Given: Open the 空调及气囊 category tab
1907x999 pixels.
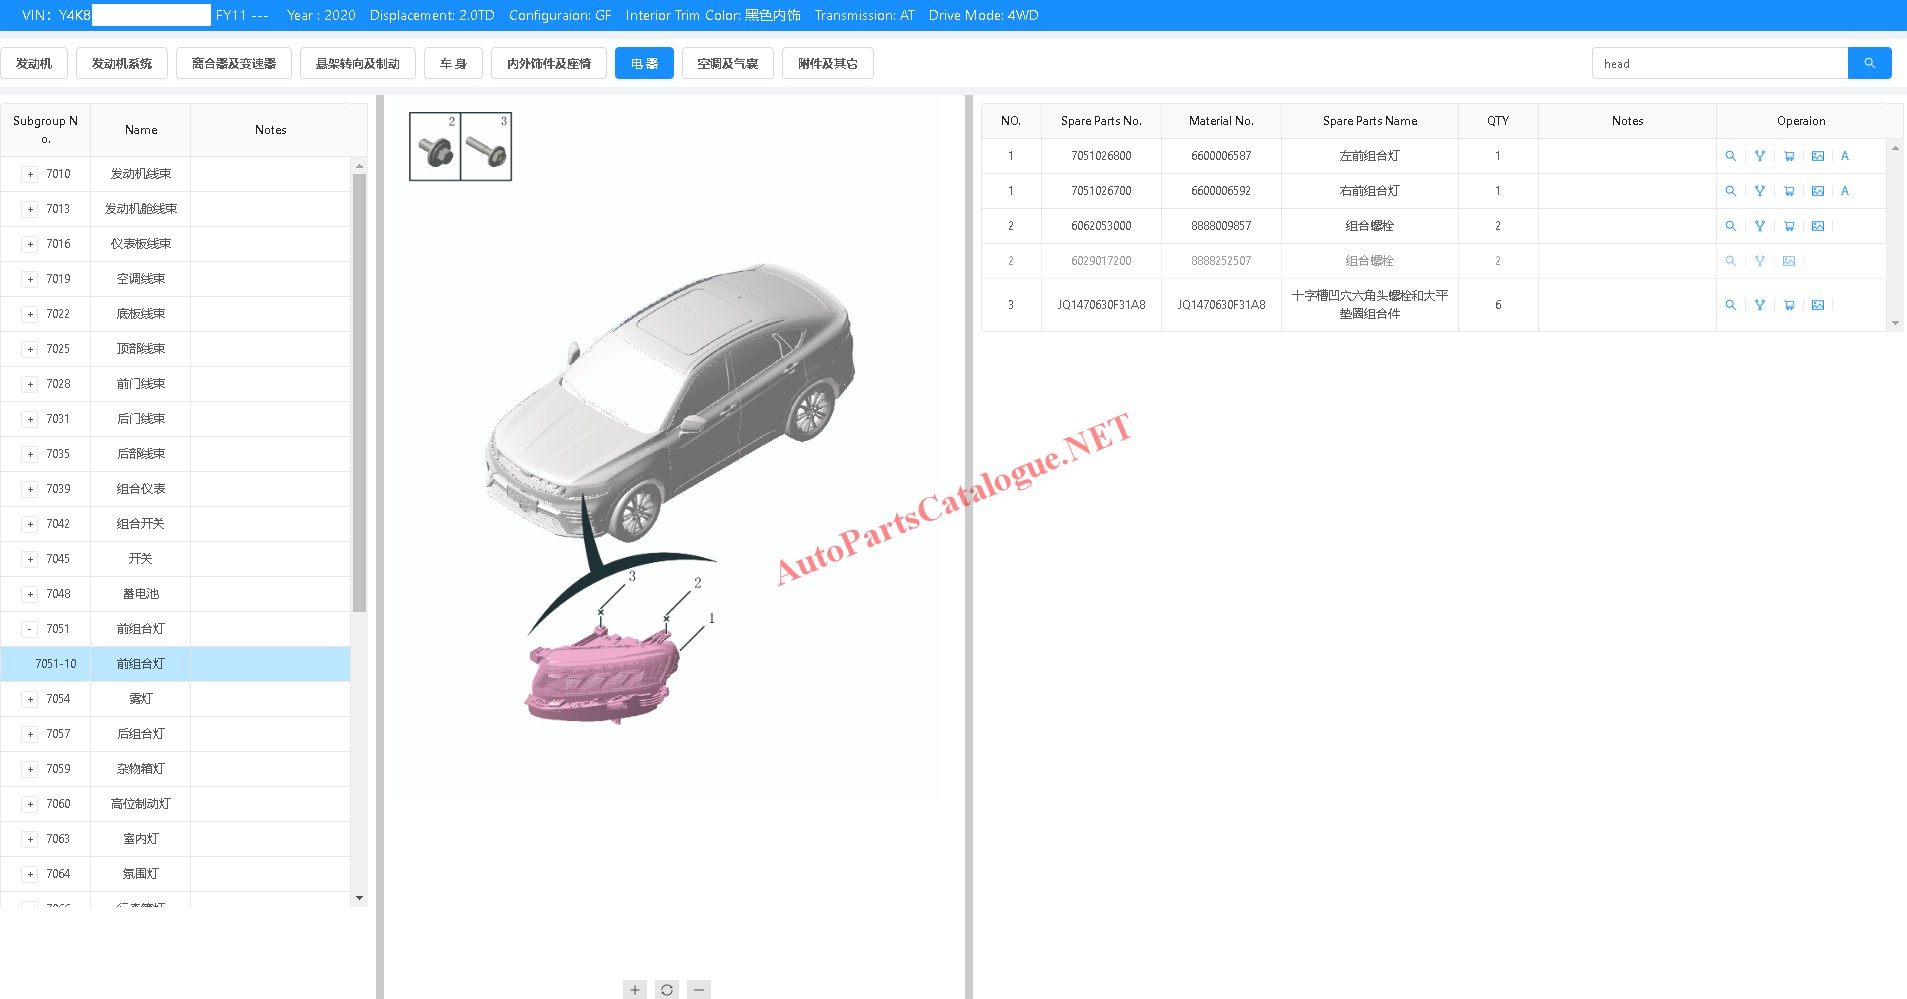Looking at the screenshot, I should (x=727, y=63).
